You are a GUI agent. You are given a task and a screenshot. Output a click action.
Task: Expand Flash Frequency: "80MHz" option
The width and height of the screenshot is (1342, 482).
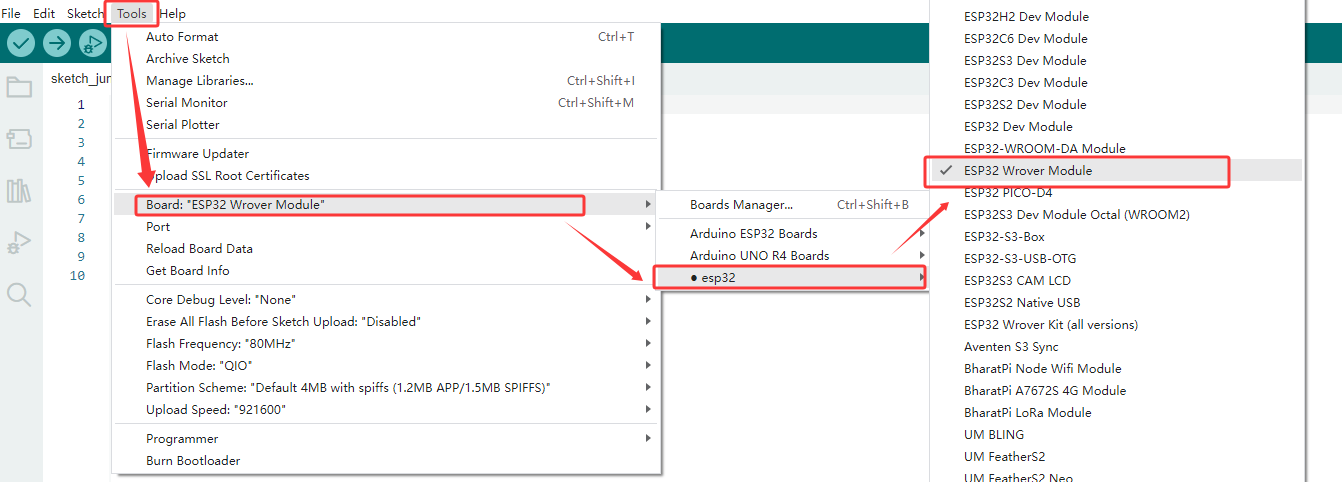tap(386, 344)
